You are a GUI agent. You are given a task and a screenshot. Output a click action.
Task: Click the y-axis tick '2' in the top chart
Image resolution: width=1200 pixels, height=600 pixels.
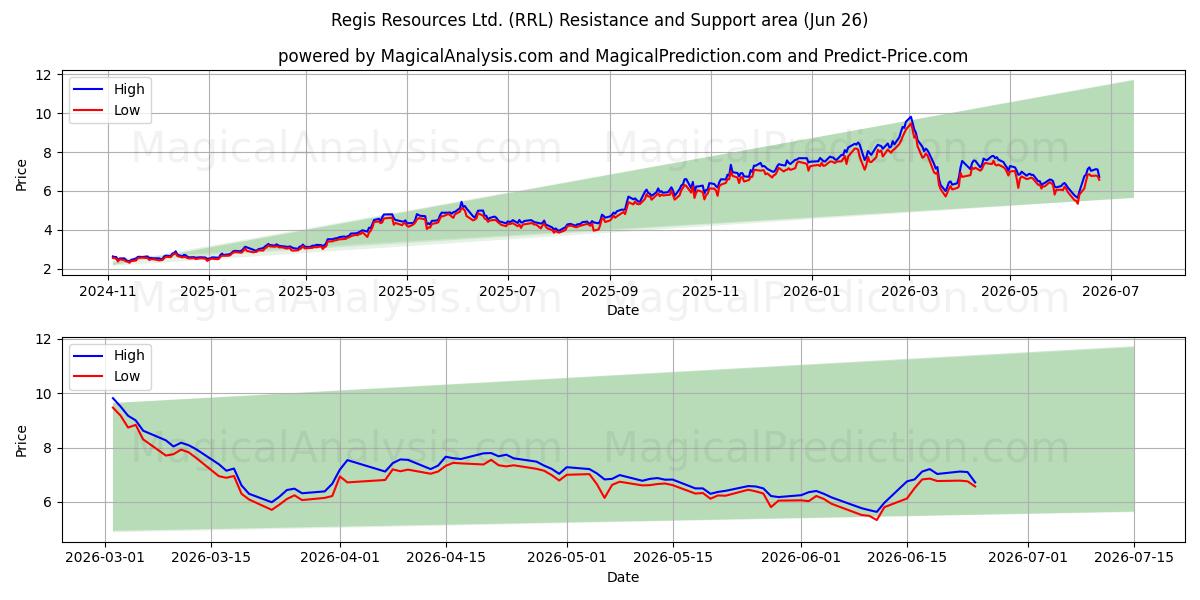pyautogui.click(x=48, y=269)
